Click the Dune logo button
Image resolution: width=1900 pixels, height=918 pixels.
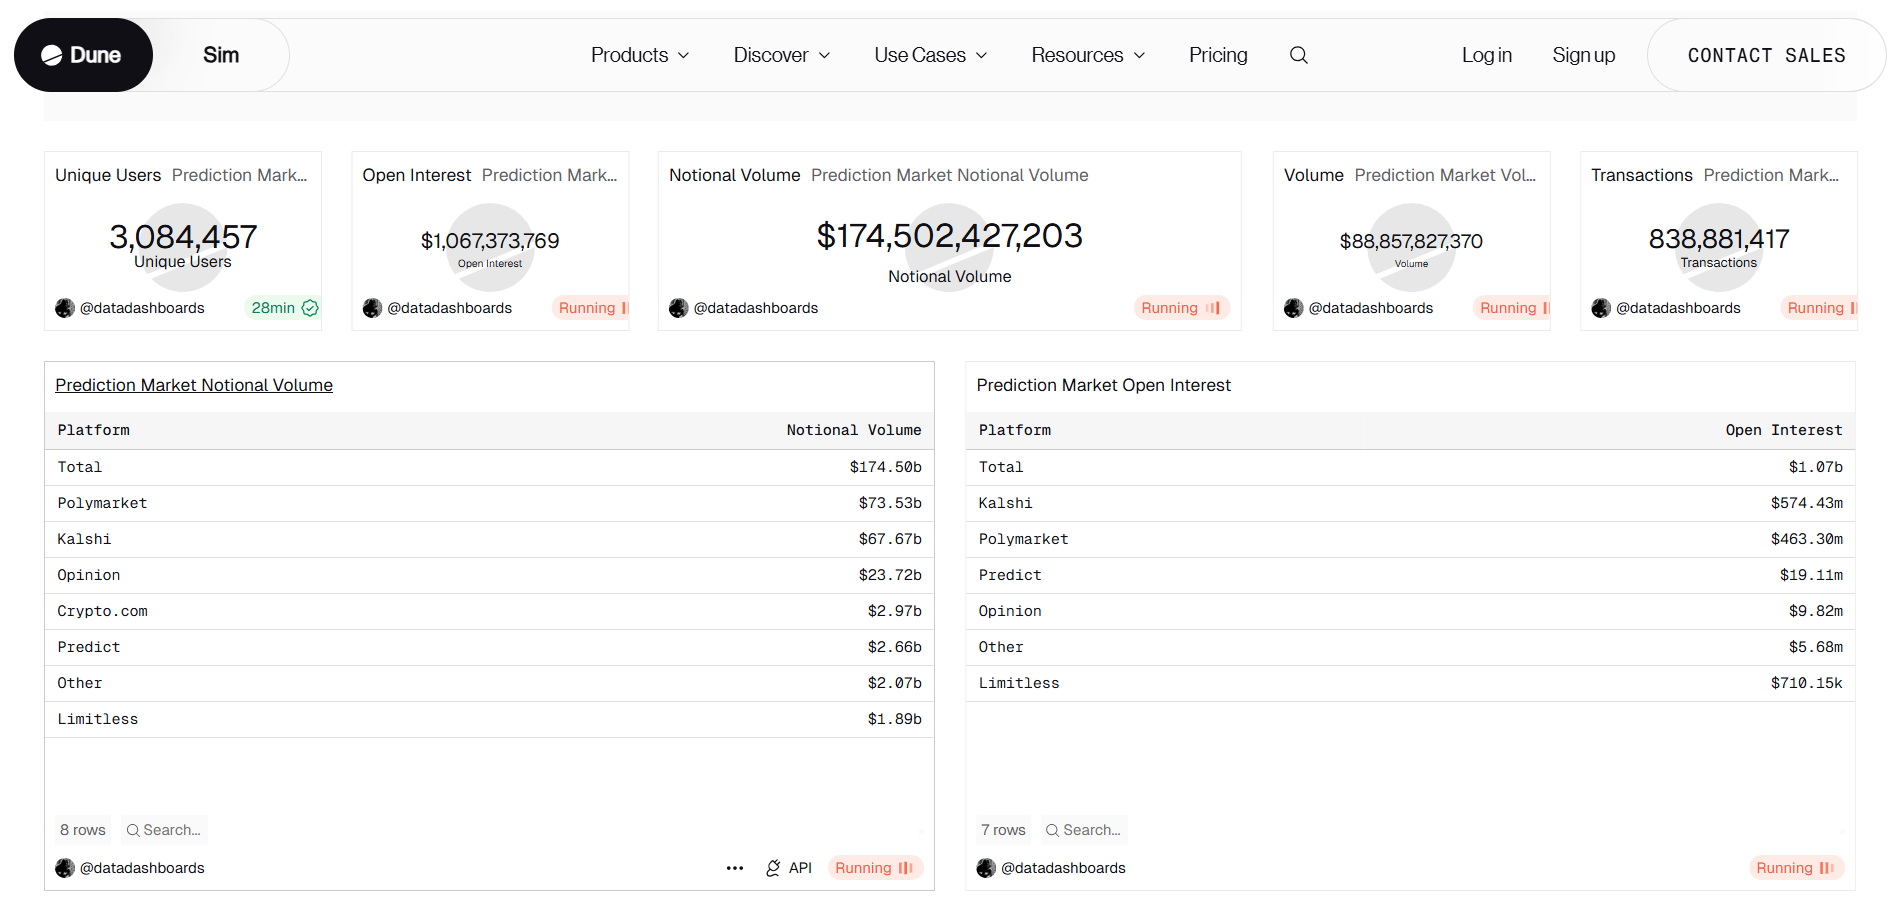pos(83,55)
